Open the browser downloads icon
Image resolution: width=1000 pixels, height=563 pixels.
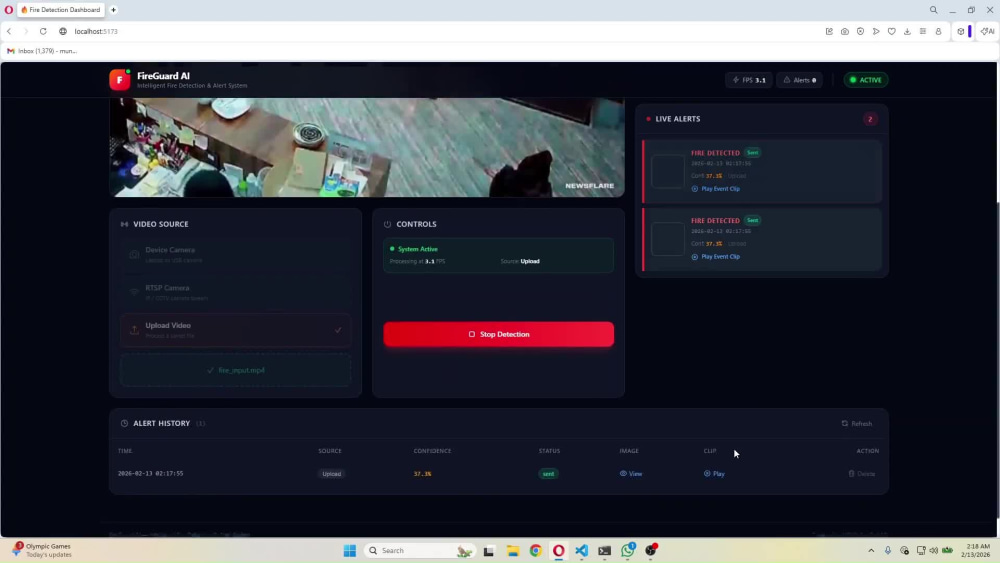907,31
